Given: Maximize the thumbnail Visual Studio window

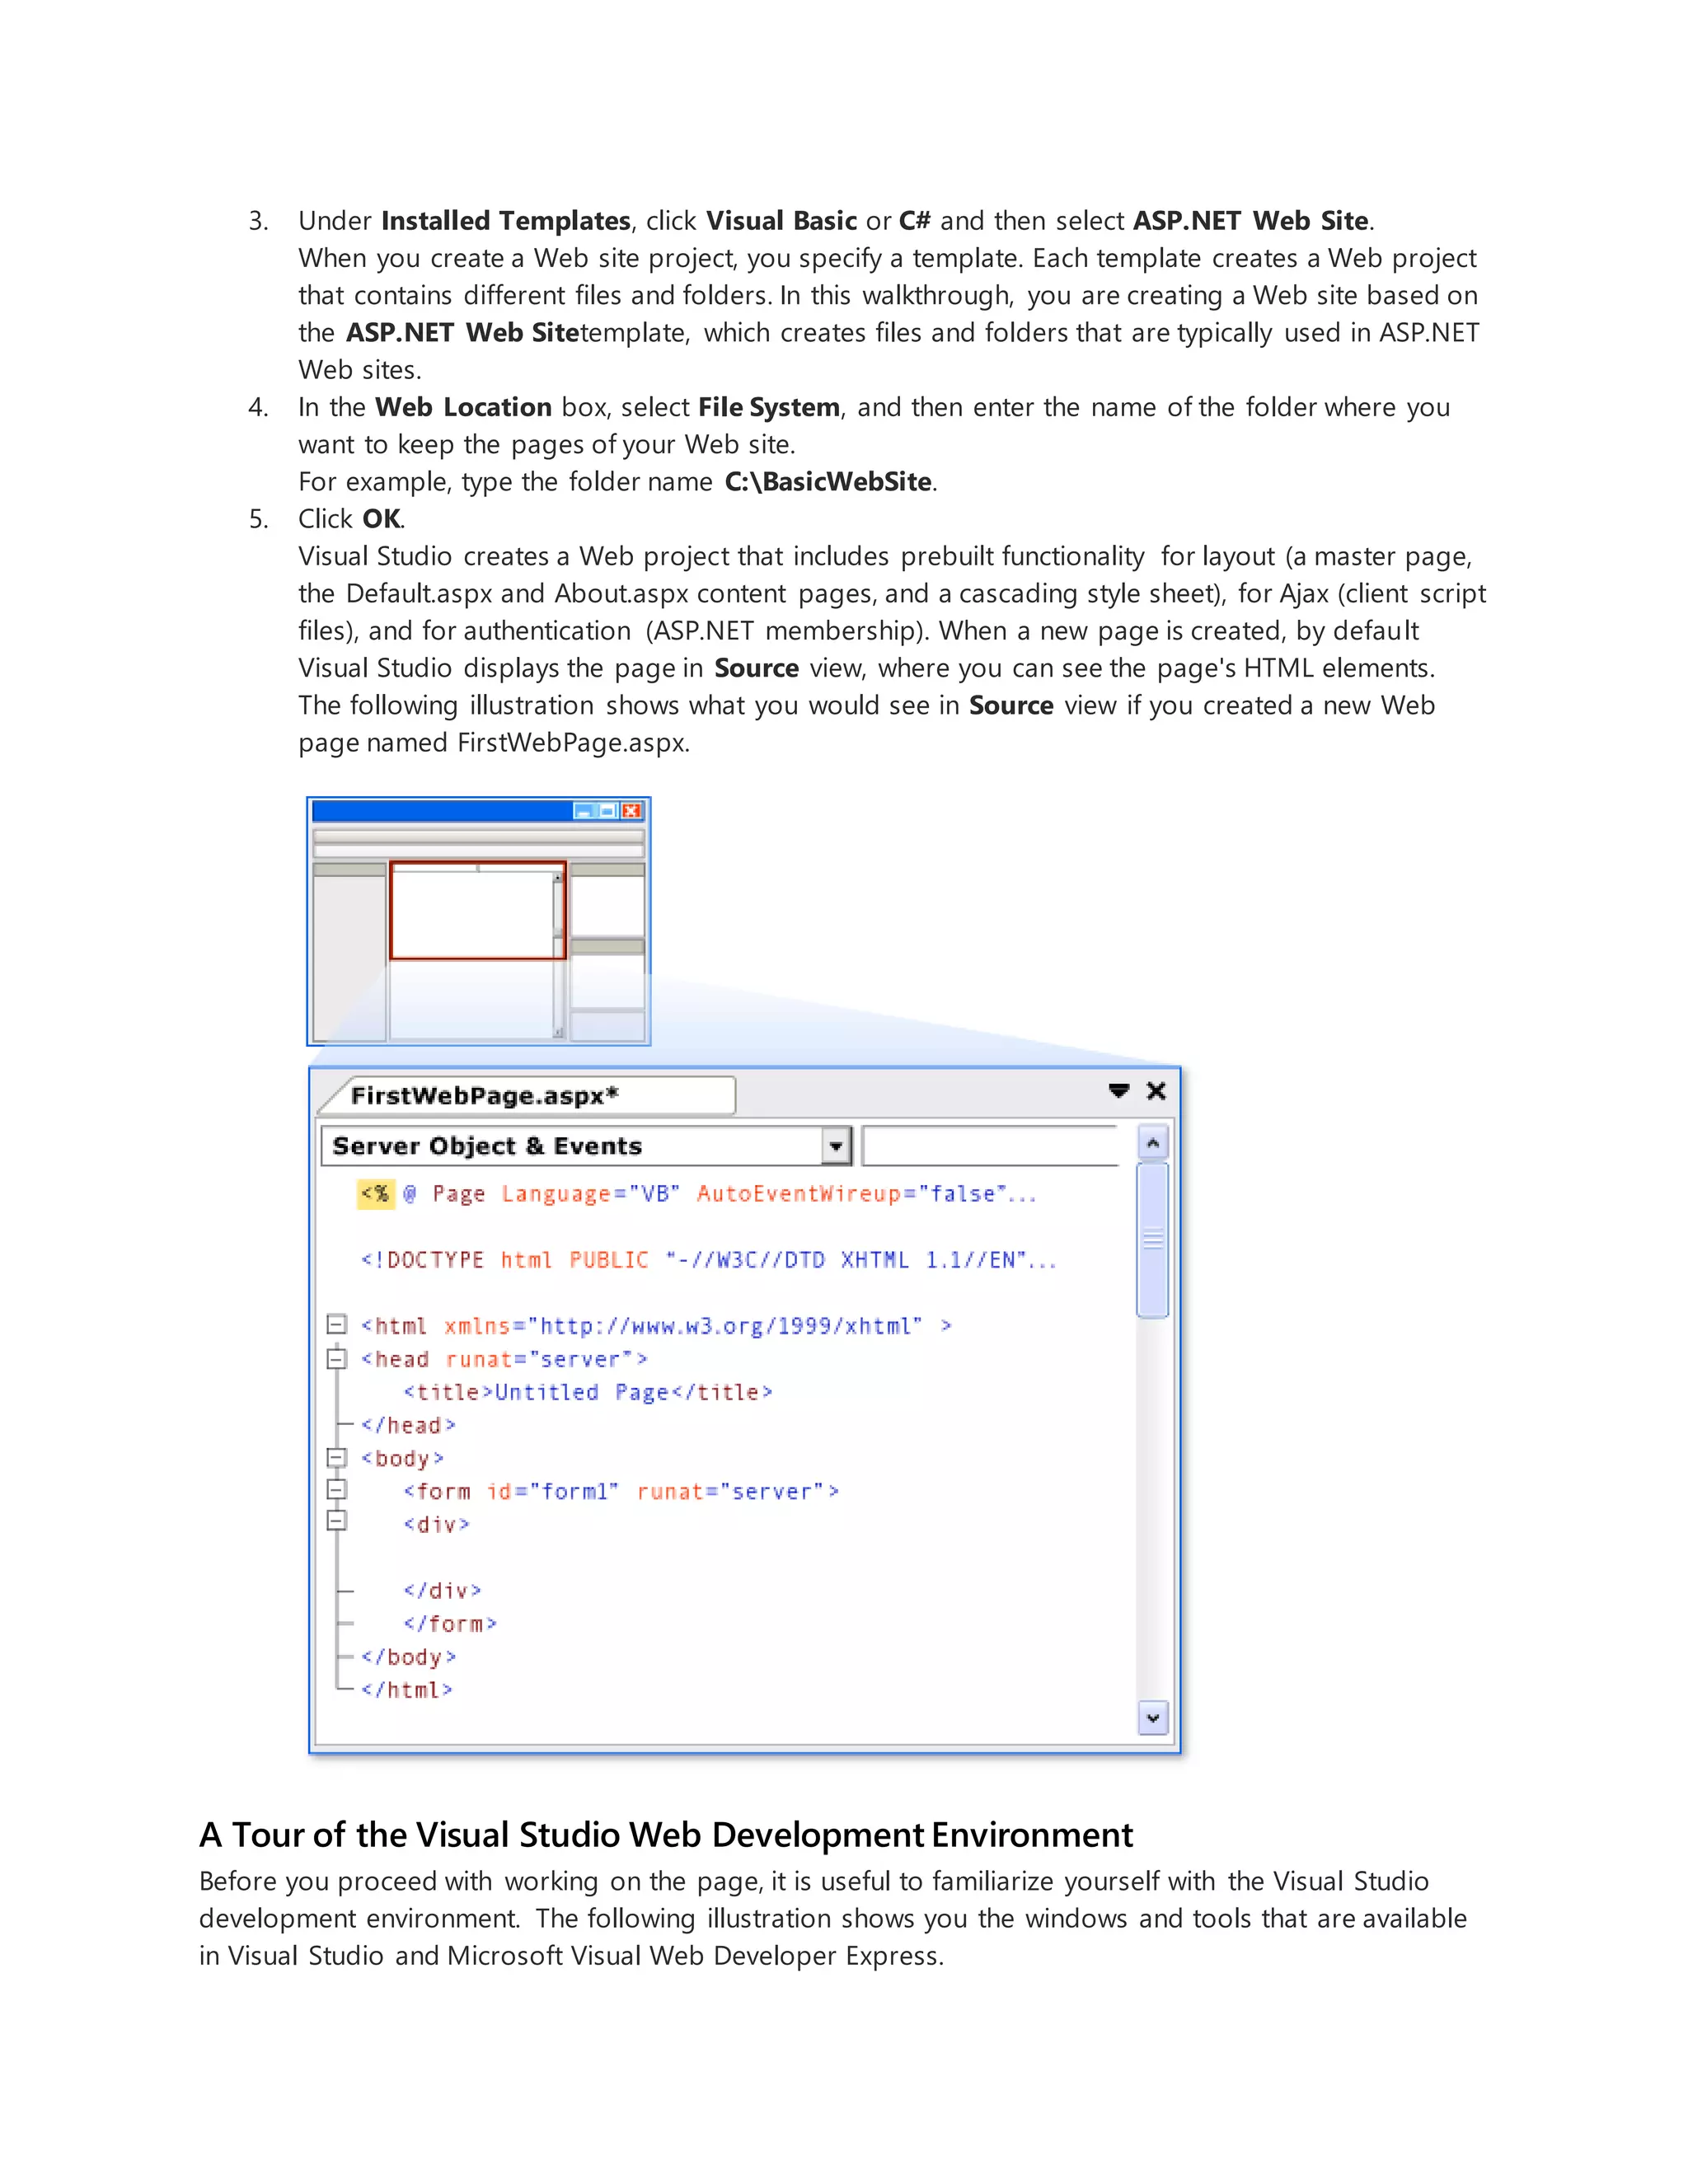Looking at the screenshot, I should (607, 811).
